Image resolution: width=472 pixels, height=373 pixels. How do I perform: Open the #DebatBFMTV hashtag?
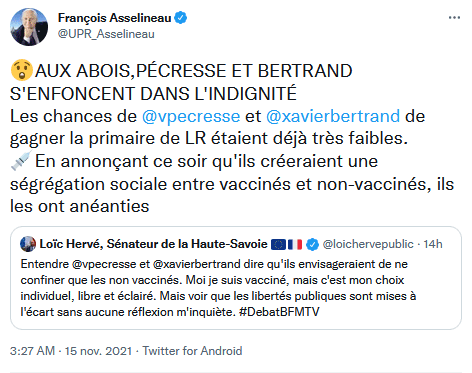click(x=279, y=312)
